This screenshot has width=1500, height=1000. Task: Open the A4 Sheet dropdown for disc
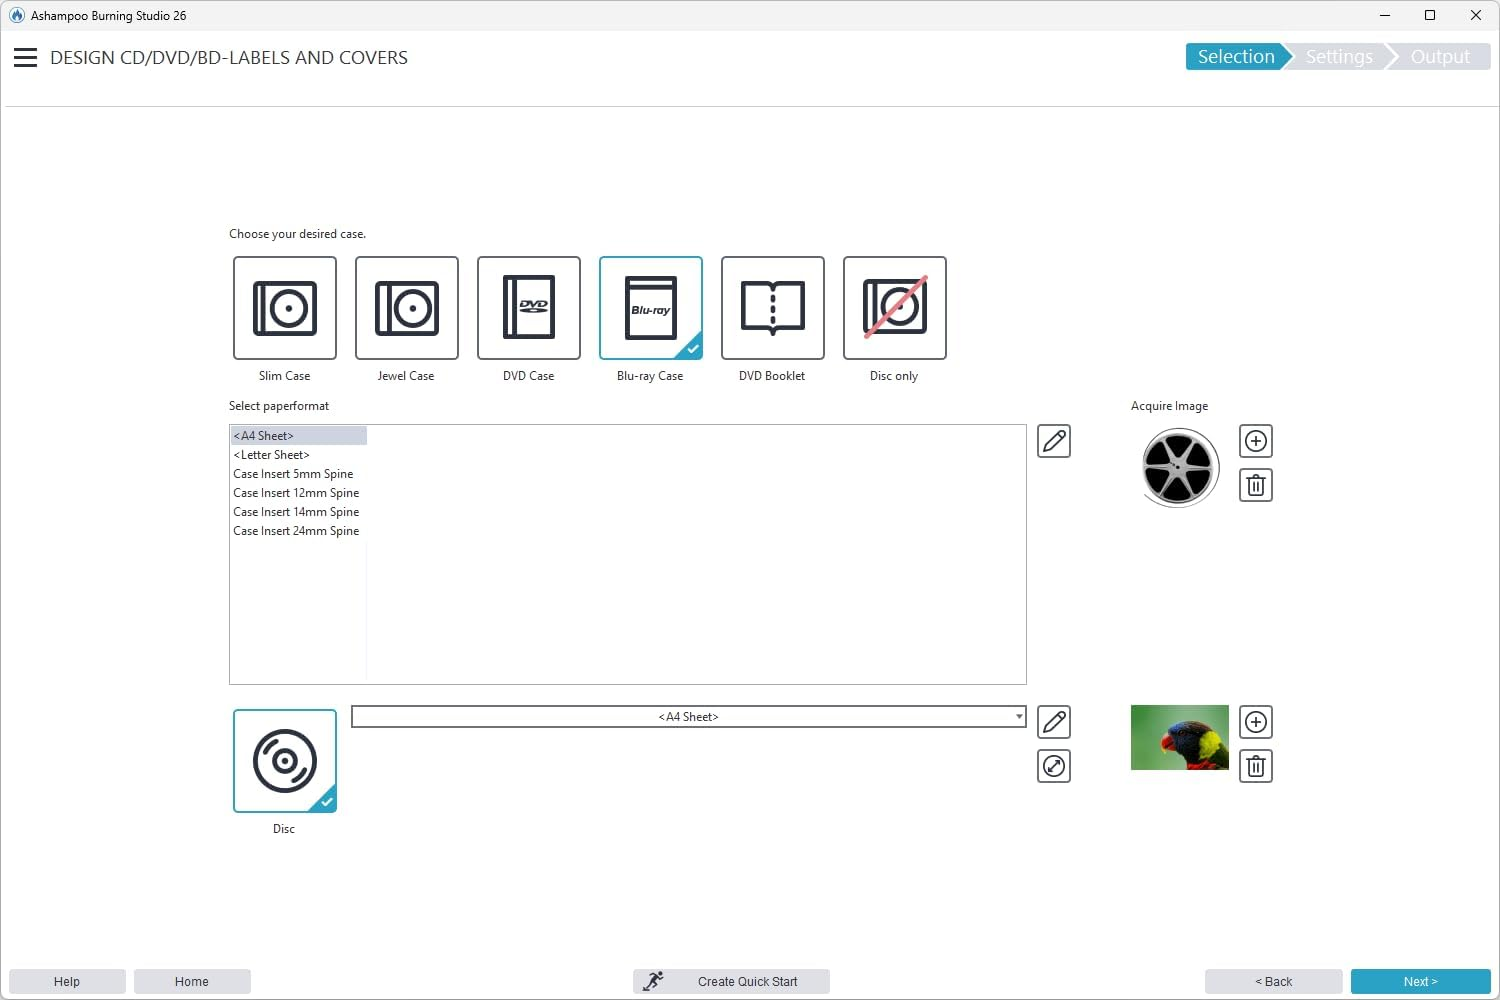tap(1018, 716)
